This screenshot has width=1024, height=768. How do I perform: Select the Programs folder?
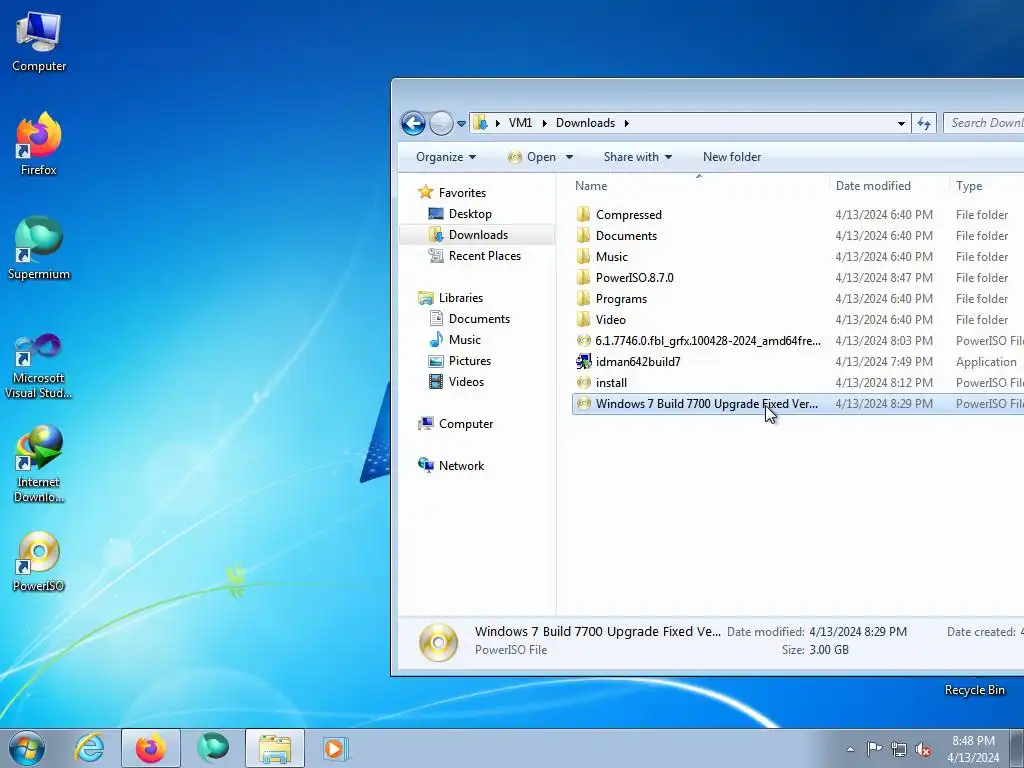621,298
